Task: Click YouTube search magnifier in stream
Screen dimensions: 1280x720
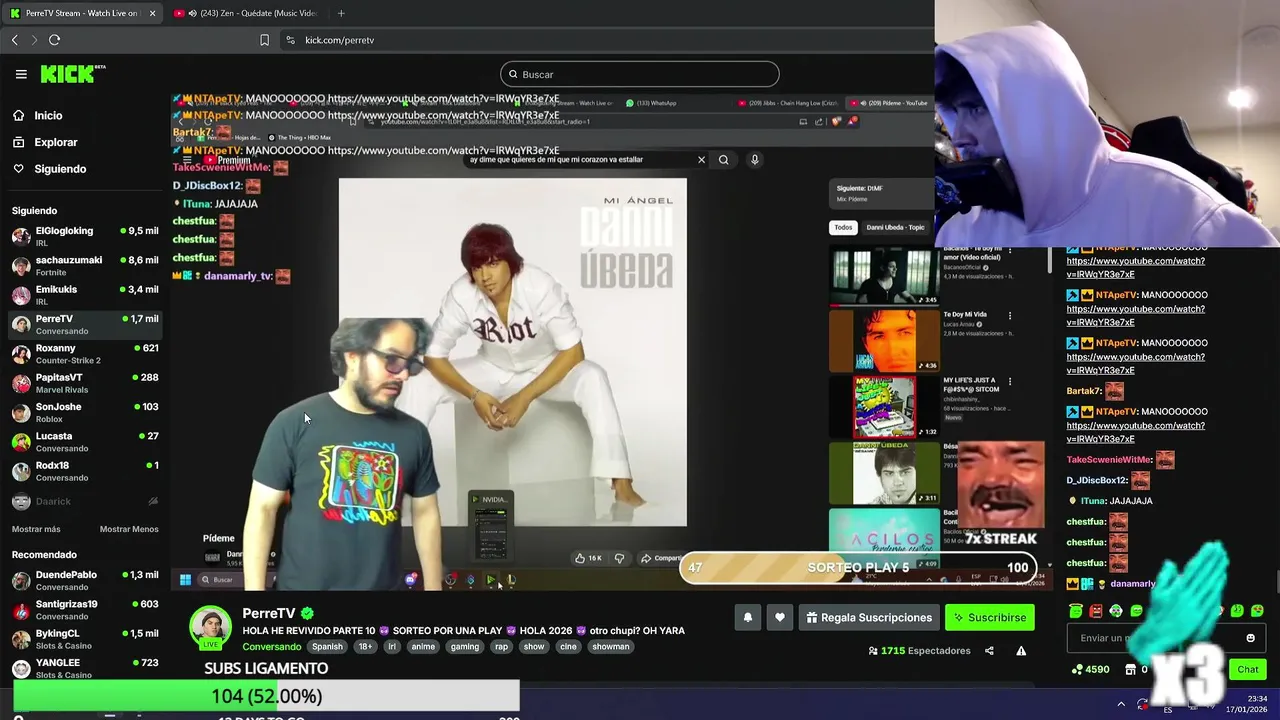Action: click(x=723, y=159)
